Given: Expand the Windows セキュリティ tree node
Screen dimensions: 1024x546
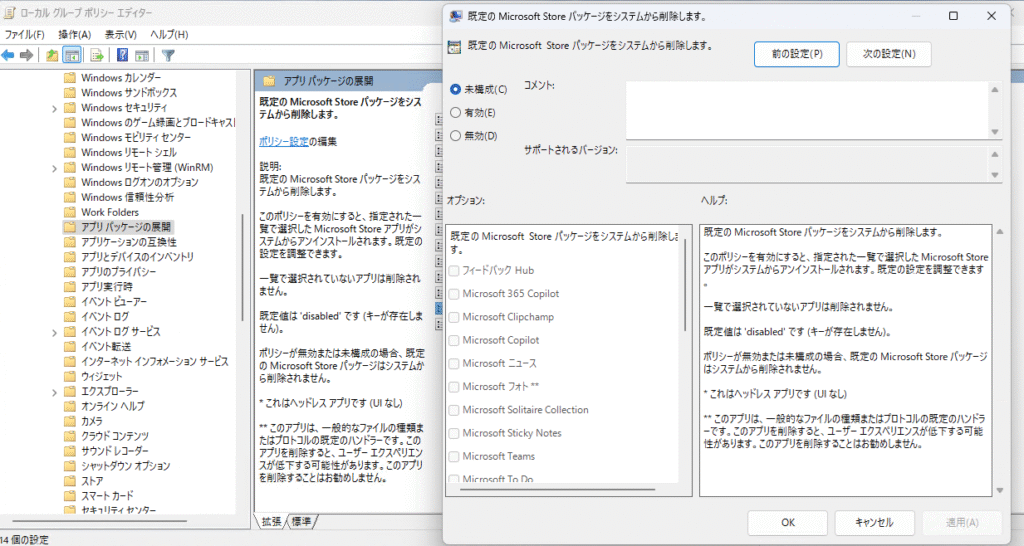Looking at the screenshot, I should point(55,108).
